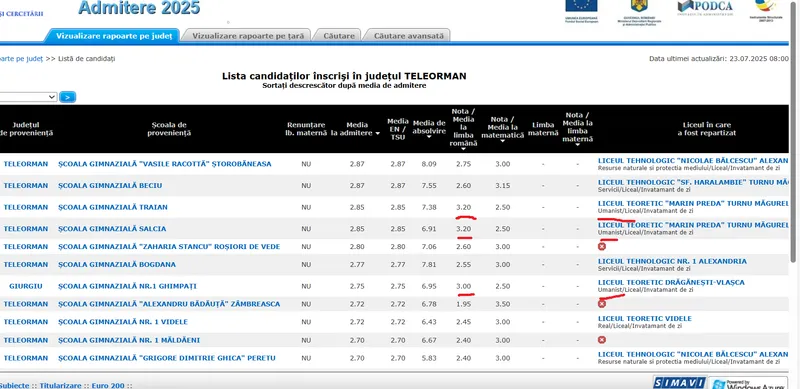Open Școala Gimnazială Zaharia Stancu Roșiori de Vede link
The height and width of the screenshot is (389, 800).
tap(169, 247)
